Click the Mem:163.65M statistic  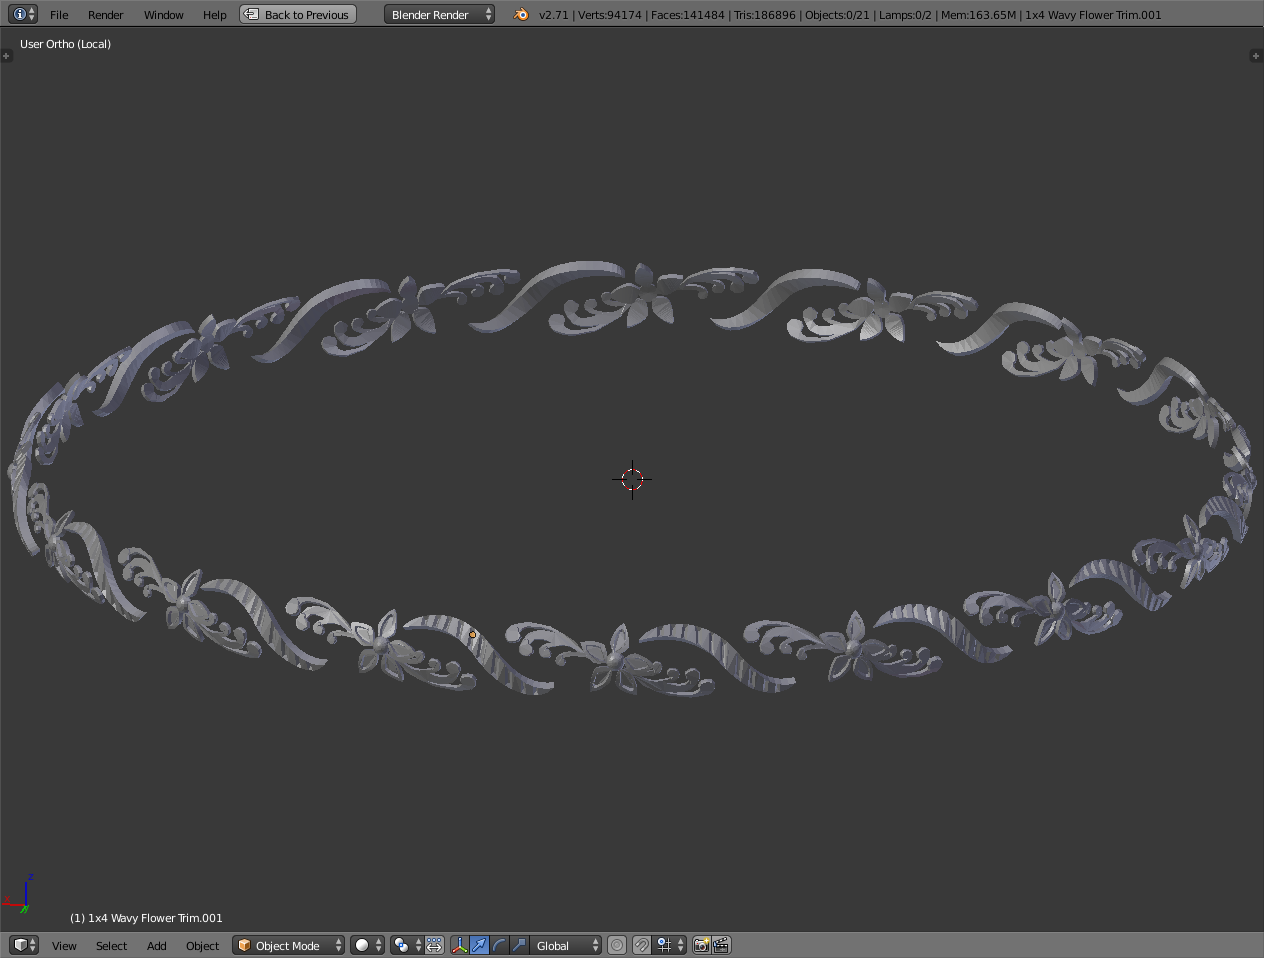tap(978, 15)
